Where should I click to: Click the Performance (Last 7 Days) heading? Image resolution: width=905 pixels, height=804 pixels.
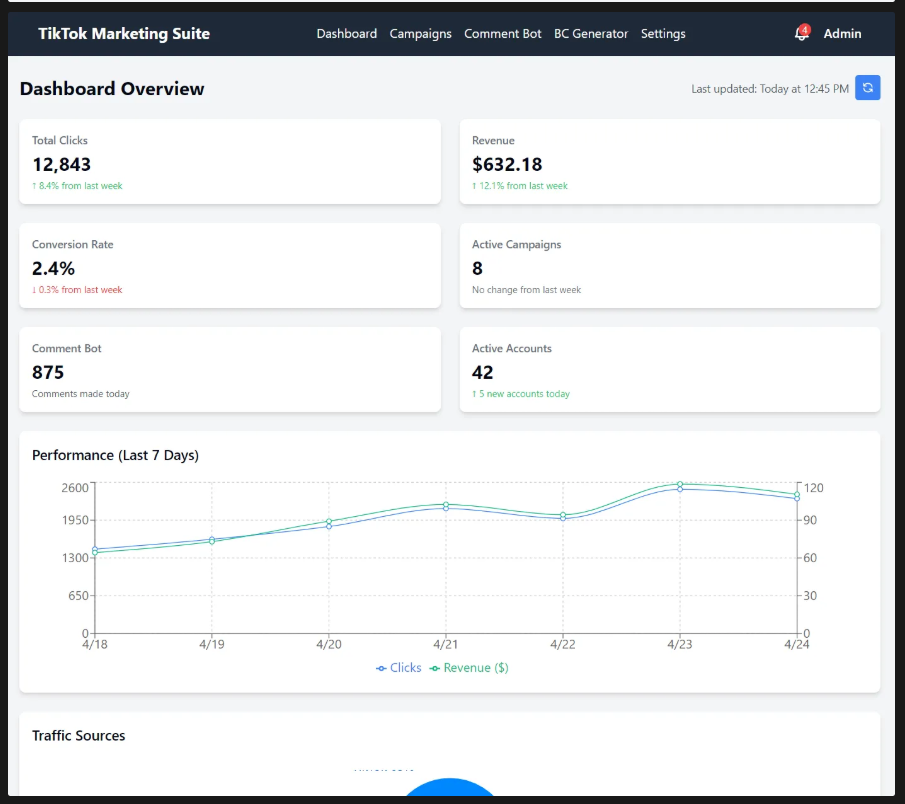click(115, 455)
